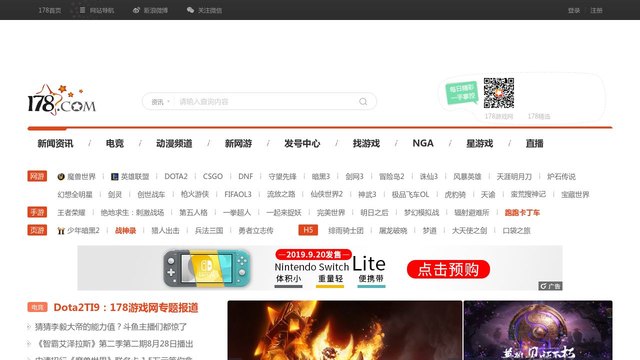Open the 兵法三国 web game link
Viewport: 640px width, 360px height.
pos(209,230)
